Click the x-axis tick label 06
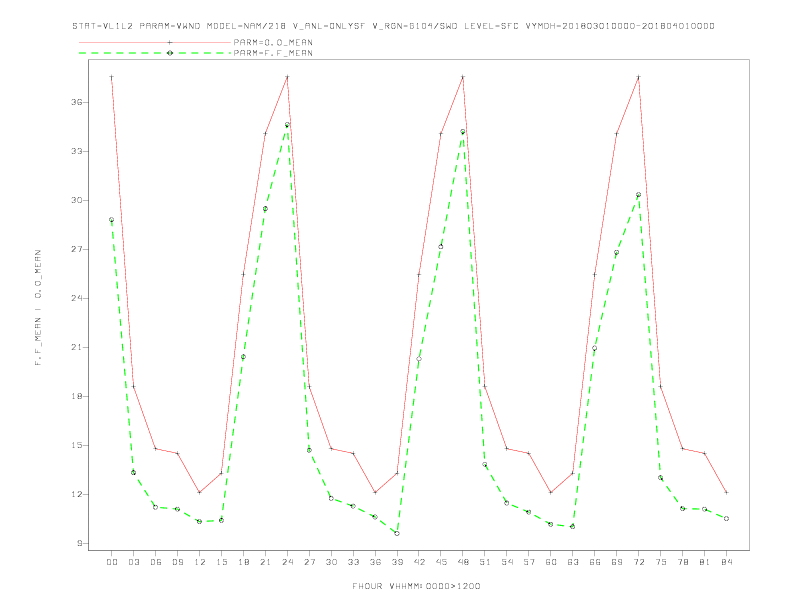This screenshot has height=612, width=792. point(156,562)
